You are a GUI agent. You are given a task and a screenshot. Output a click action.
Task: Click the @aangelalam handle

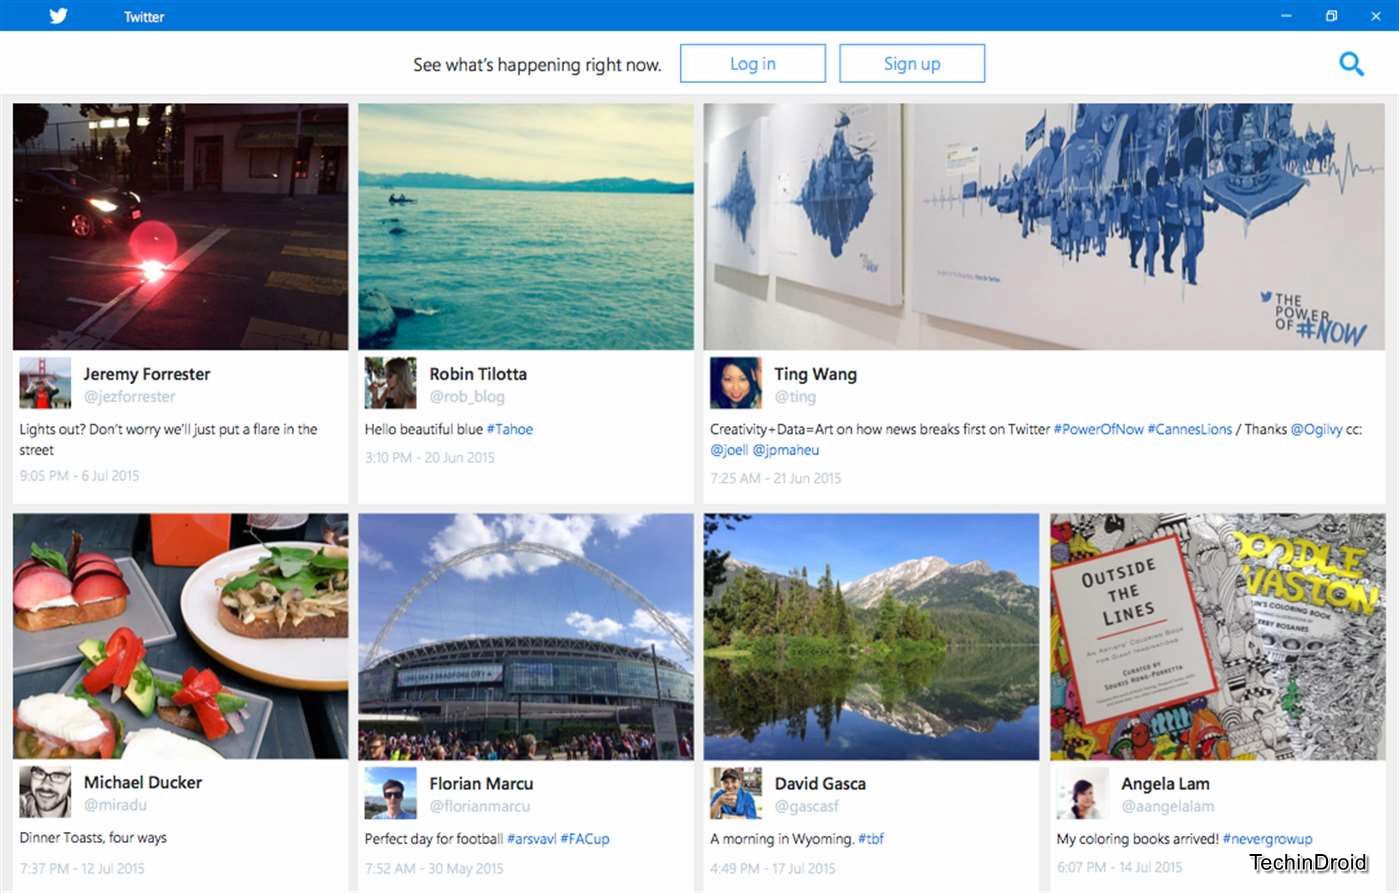point(1167,806)
